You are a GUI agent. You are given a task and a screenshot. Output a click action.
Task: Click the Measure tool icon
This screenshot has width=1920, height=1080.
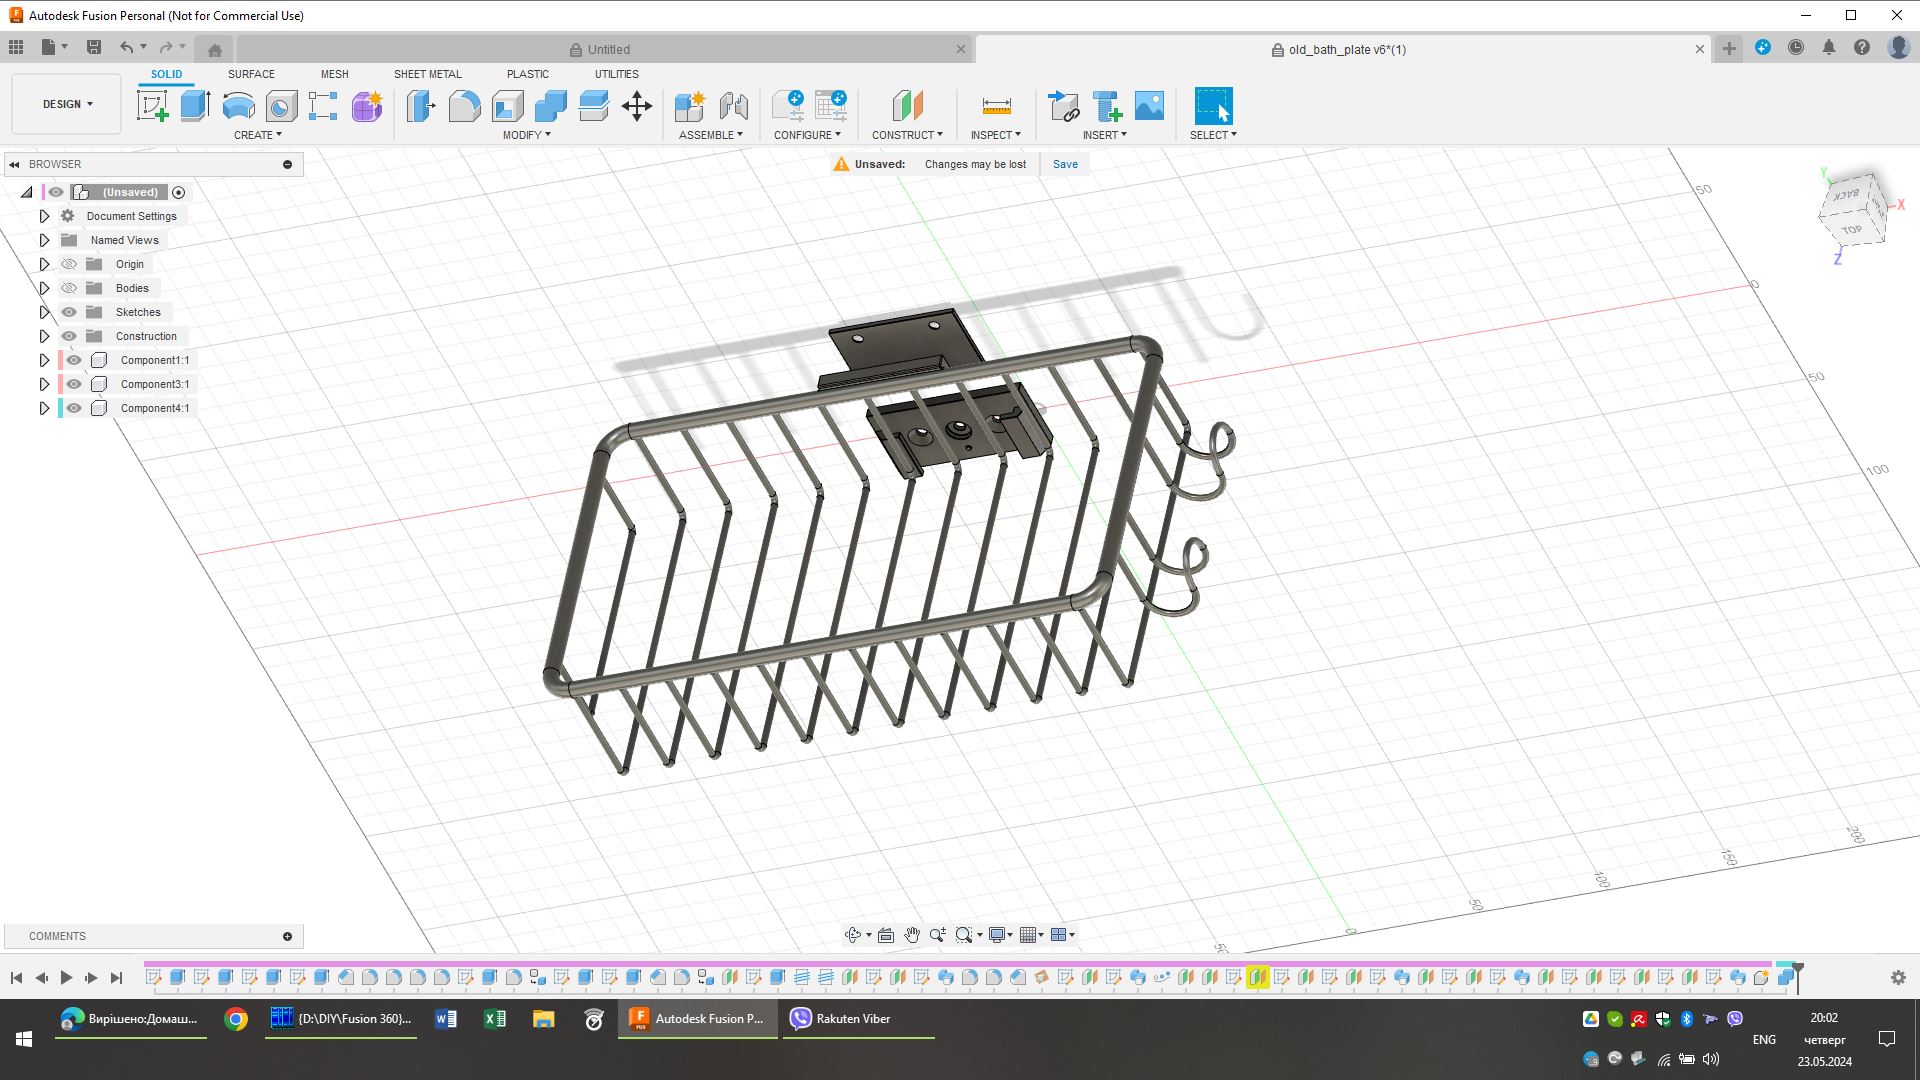tap(996, 106)
